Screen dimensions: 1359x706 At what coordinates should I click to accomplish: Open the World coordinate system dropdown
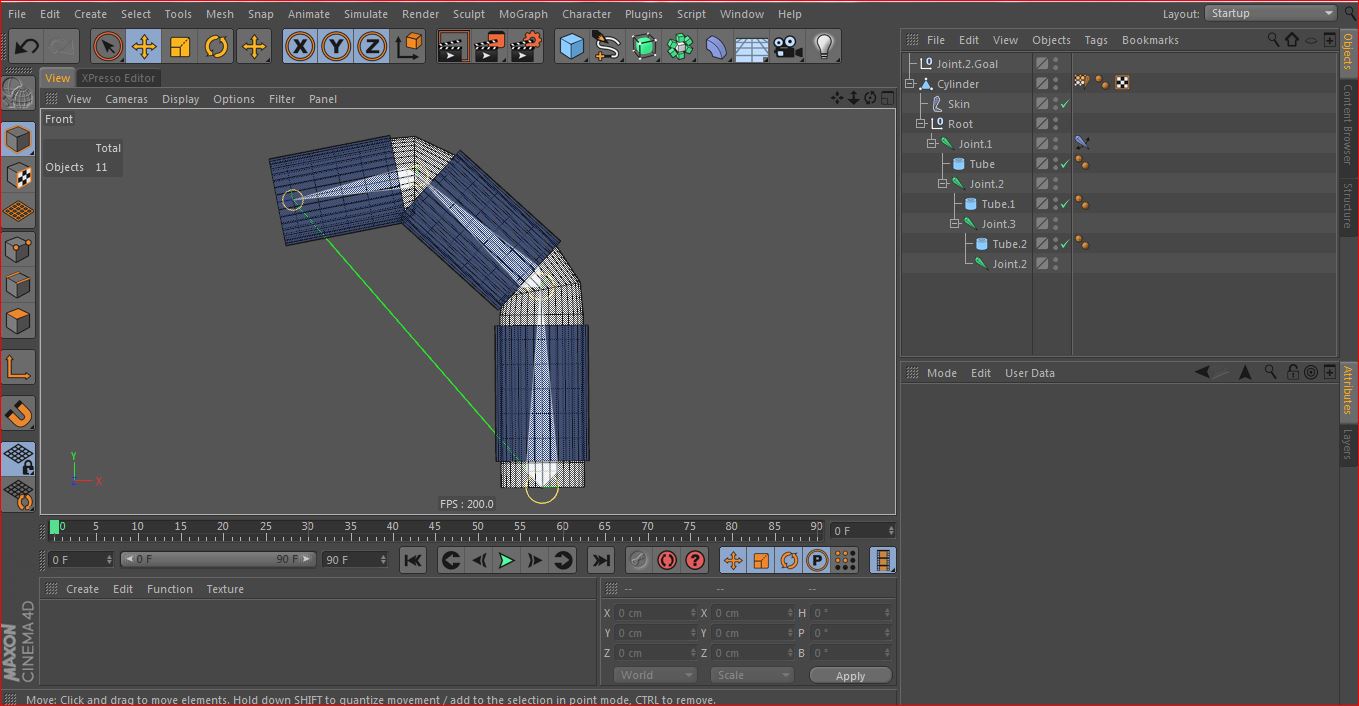(655, 675)
